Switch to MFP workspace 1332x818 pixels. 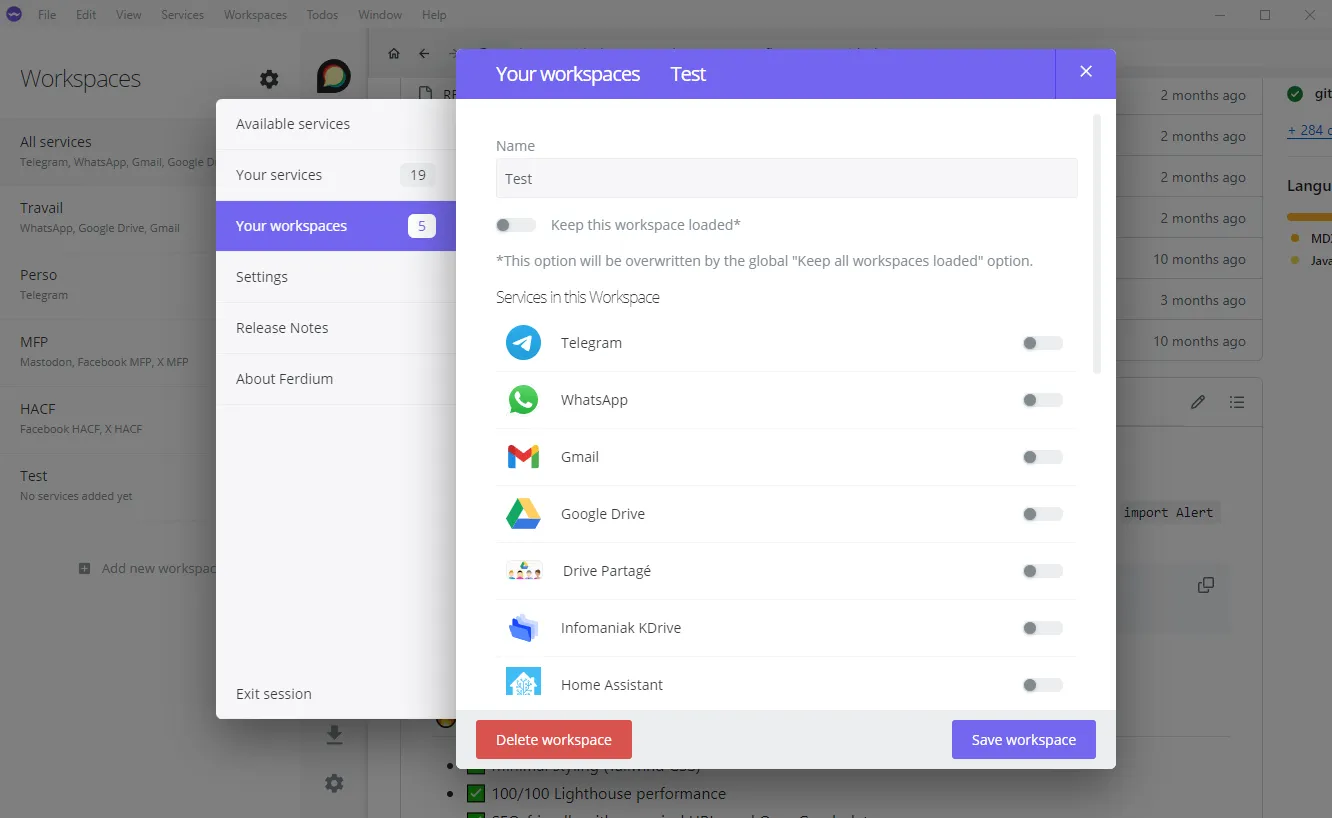point(108,352)
